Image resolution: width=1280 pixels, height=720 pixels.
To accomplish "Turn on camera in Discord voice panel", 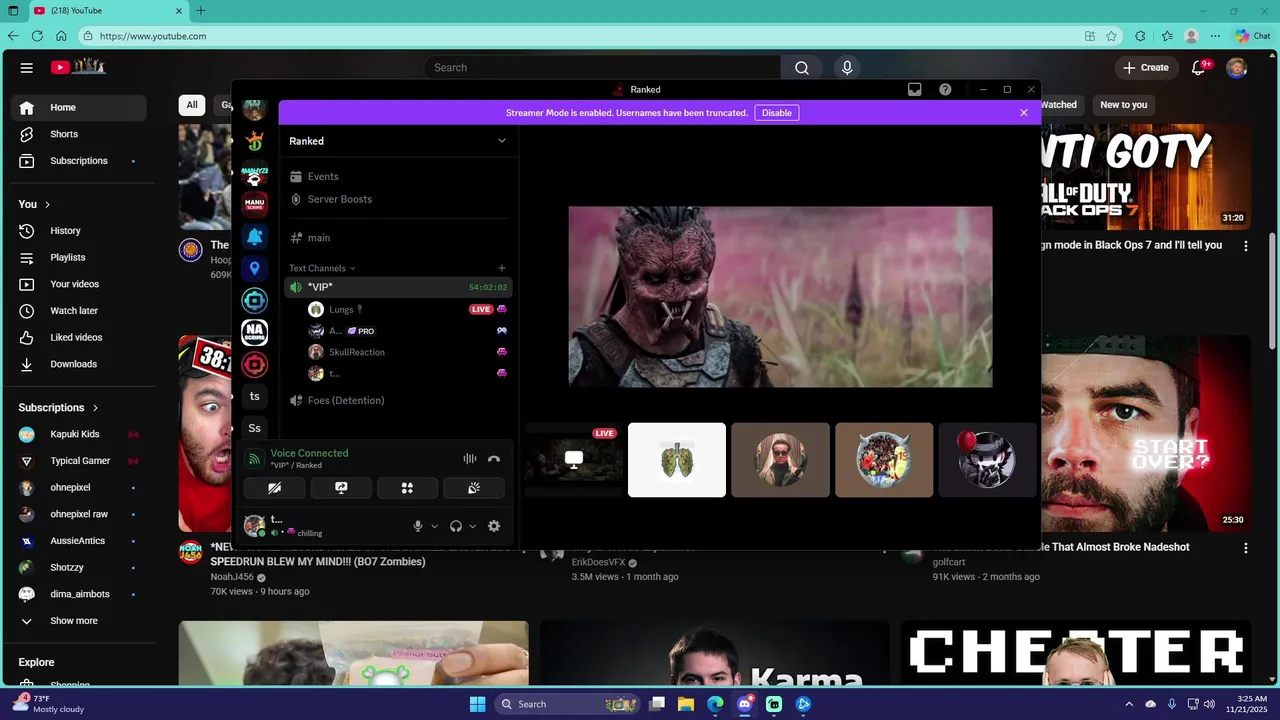I will tap(274, 488).
